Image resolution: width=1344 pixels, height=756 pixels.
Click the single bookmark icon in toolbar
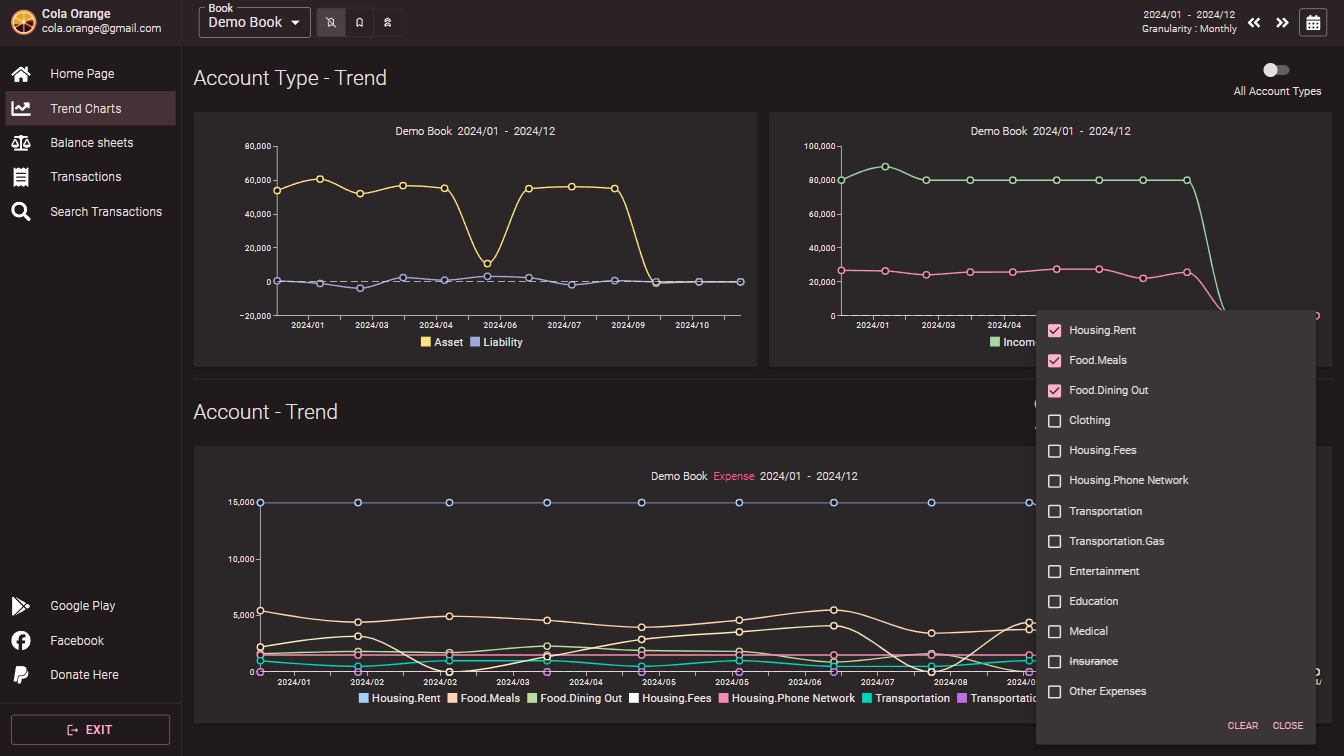pos(360,22)
